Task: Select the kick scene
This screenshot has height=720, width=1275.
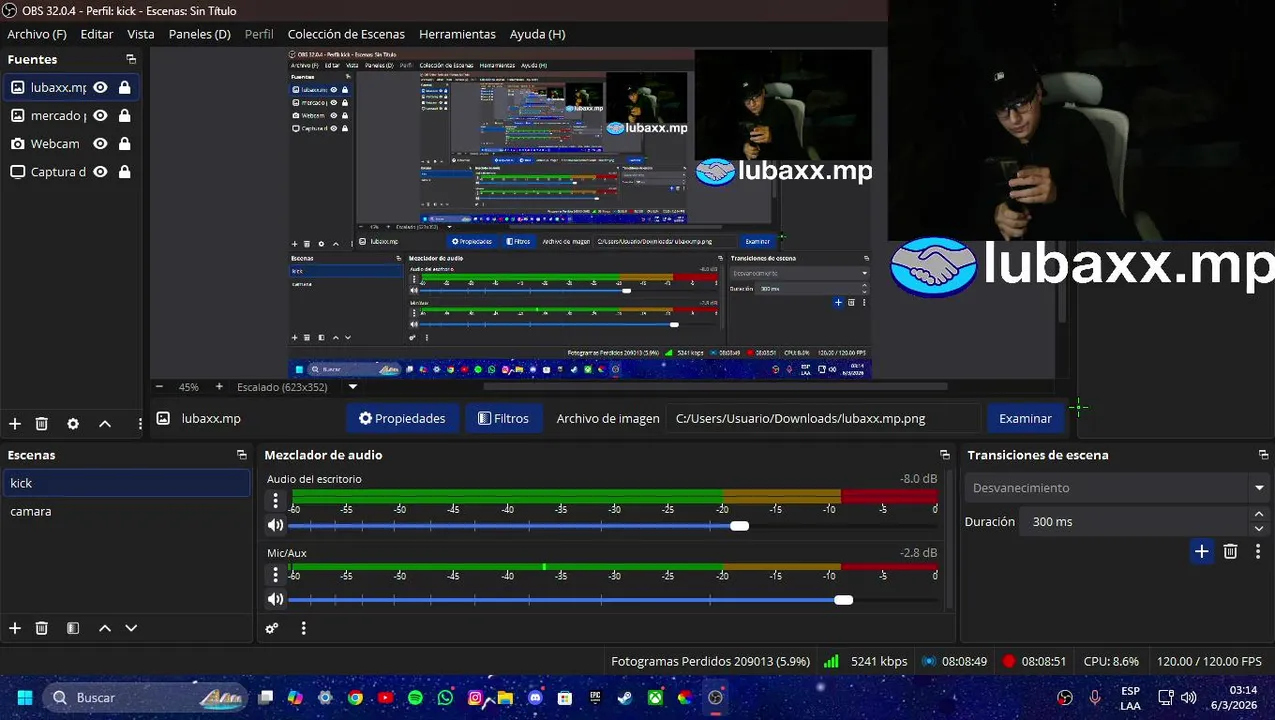Action: 126,483
